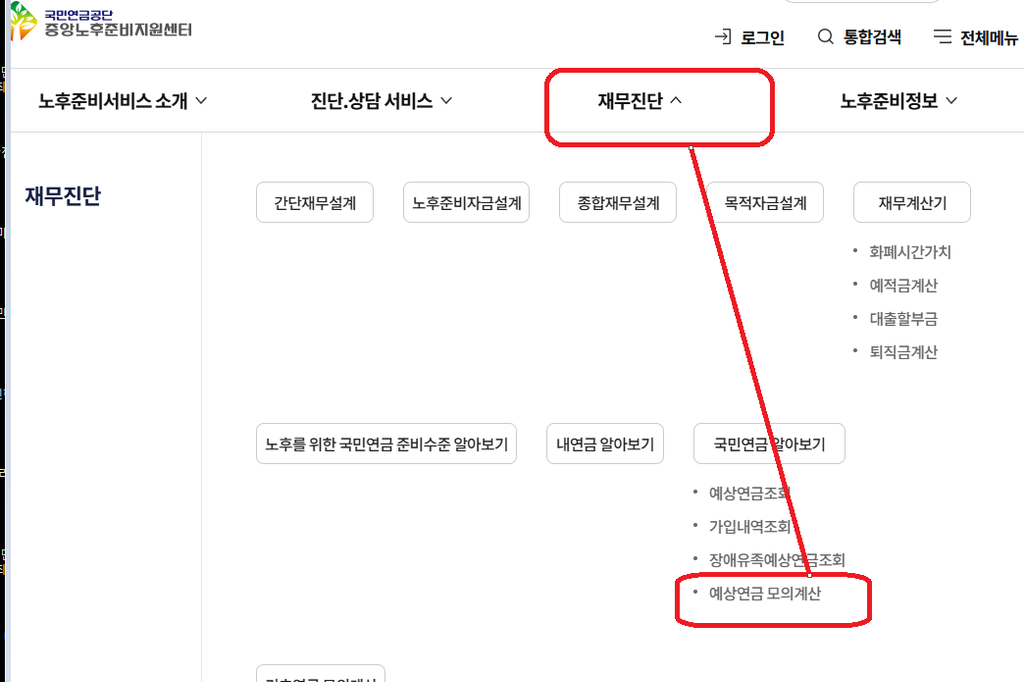Open 예상연금 모의계산 link
Screen dimensions: 1024x682
tap(765, 593)
